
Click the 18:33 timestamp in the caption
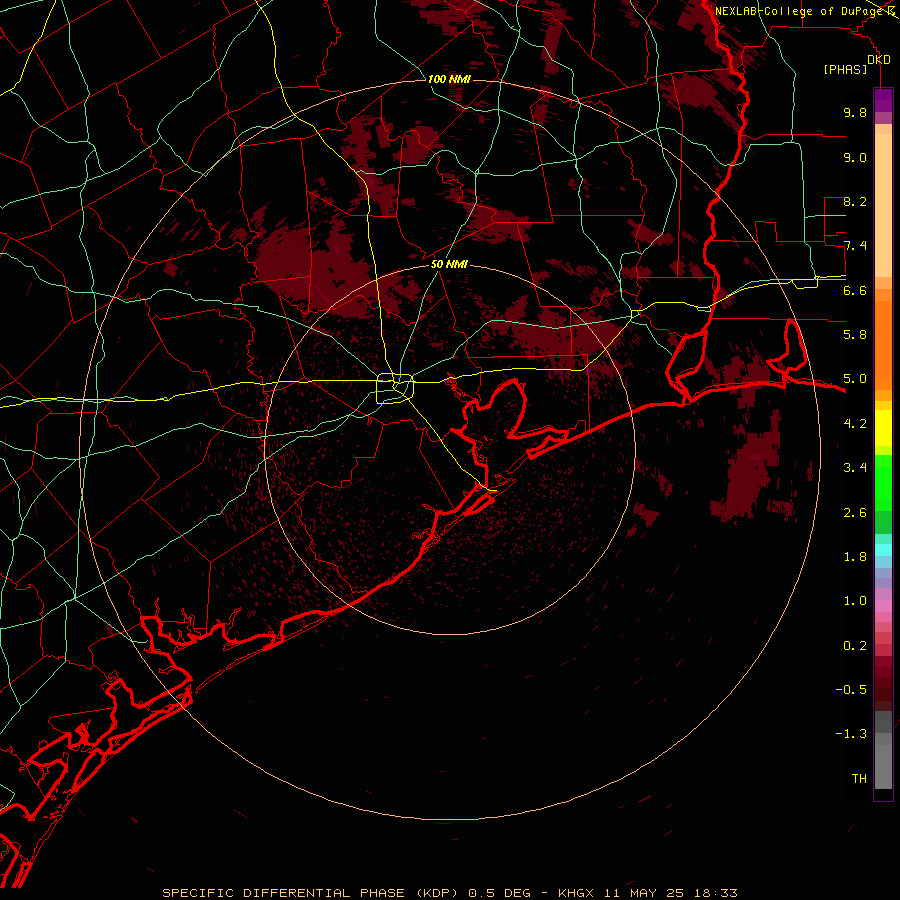[x=715, y=893]
